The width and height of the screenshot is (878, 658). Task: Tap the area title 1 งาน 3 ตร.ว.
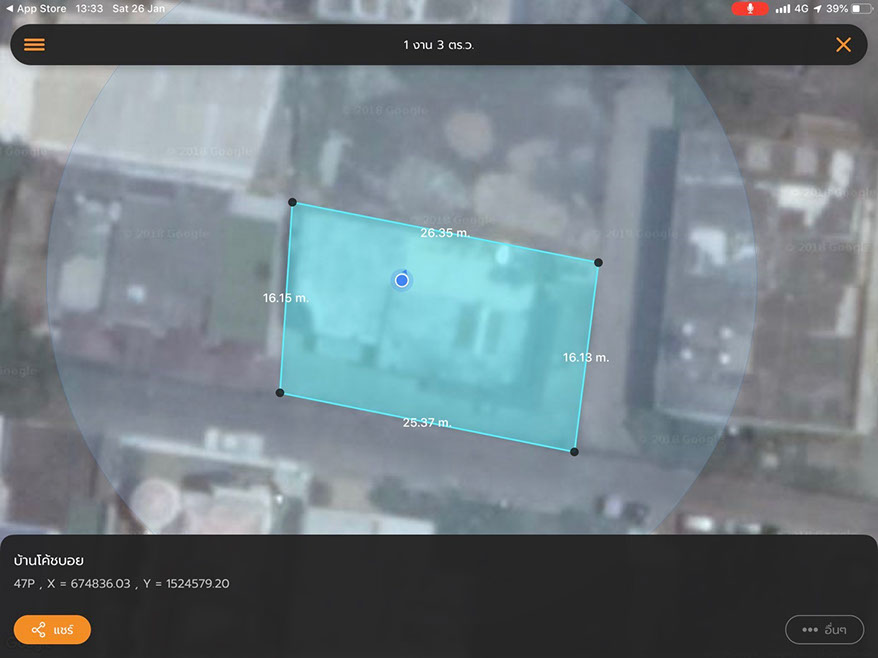[445, 45]
